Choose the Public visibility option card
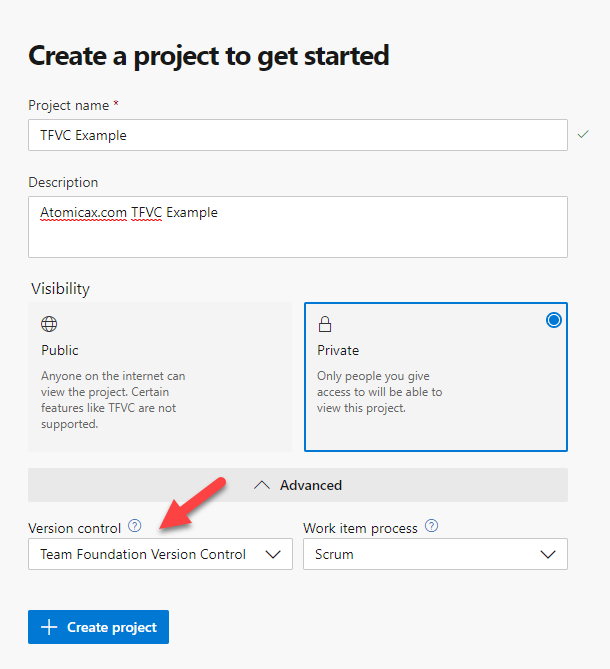Screen dimensions: 610x669 (x=160, y=377)
